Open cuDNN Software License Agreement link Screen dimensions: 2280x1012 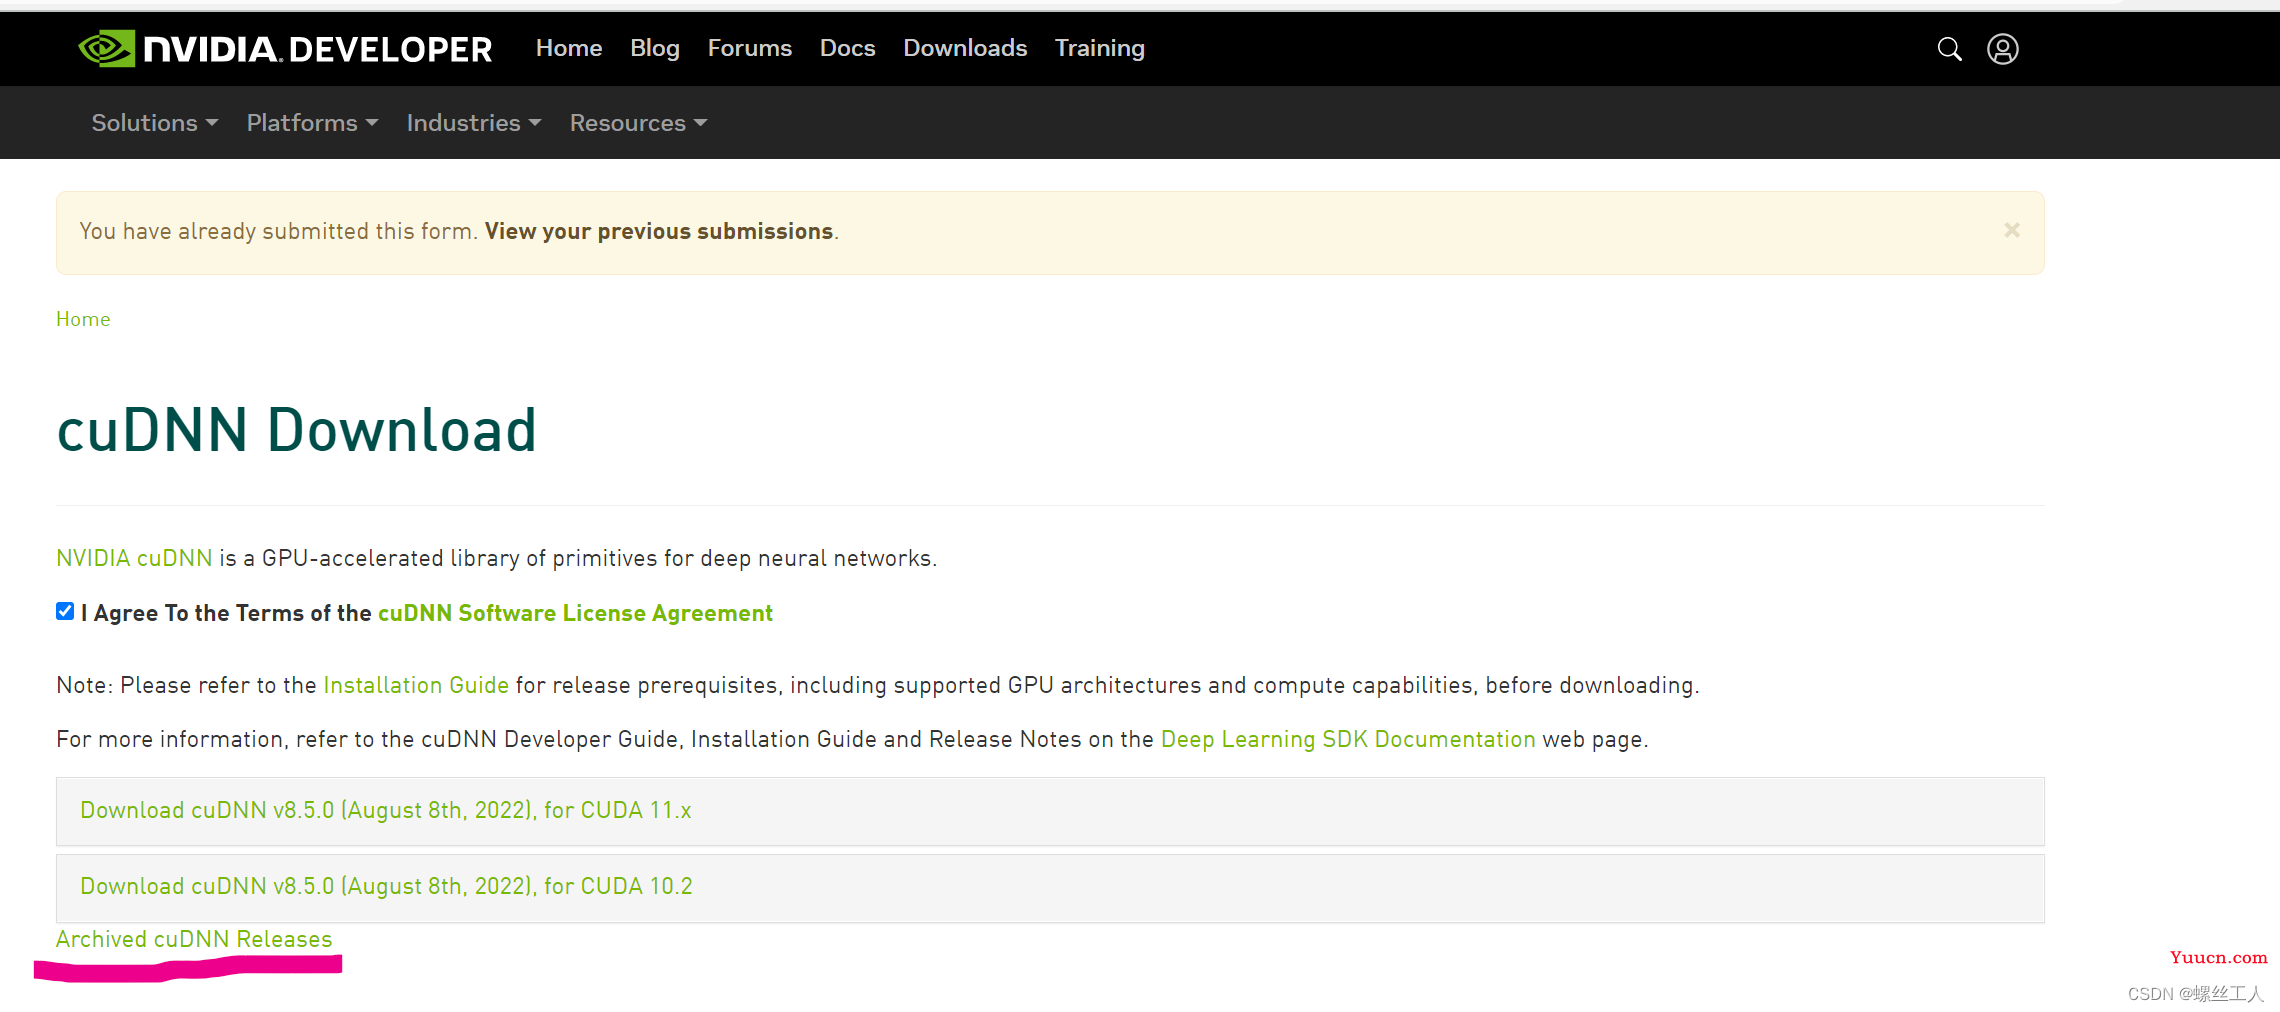[x=575, y=613]
